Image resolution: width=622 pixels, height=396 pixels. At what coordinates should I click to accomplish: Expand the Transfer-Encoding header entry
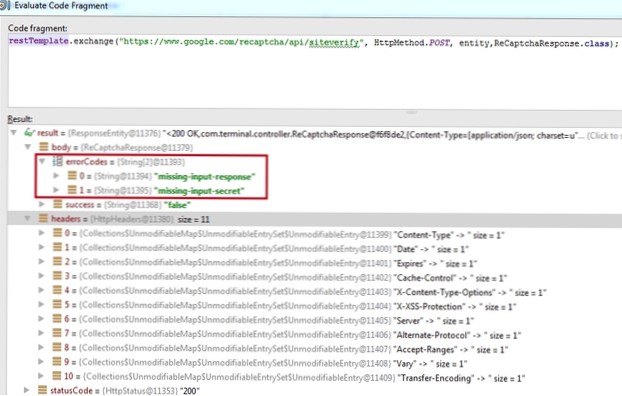coord(42,376)
